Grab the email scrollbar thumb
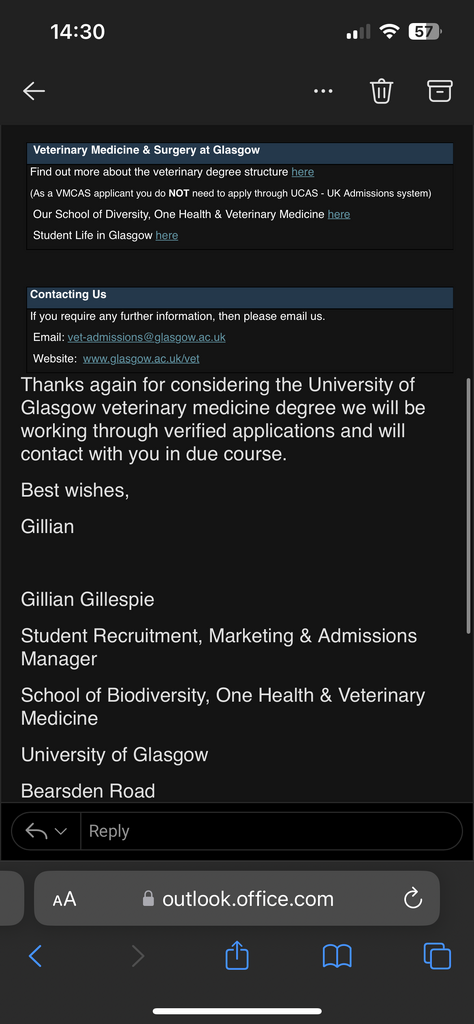The image size is (474, 1024). 468,505
